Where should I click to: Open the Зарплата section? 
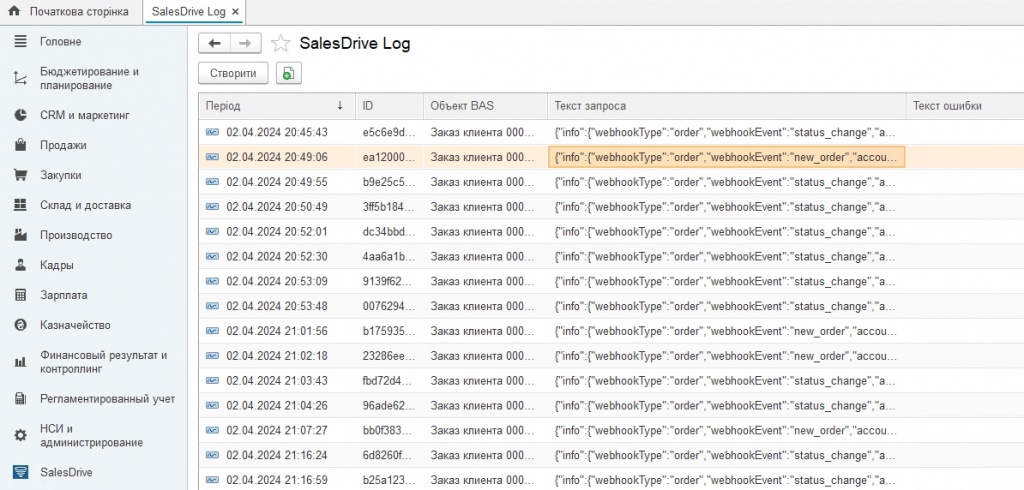(63, 295)
